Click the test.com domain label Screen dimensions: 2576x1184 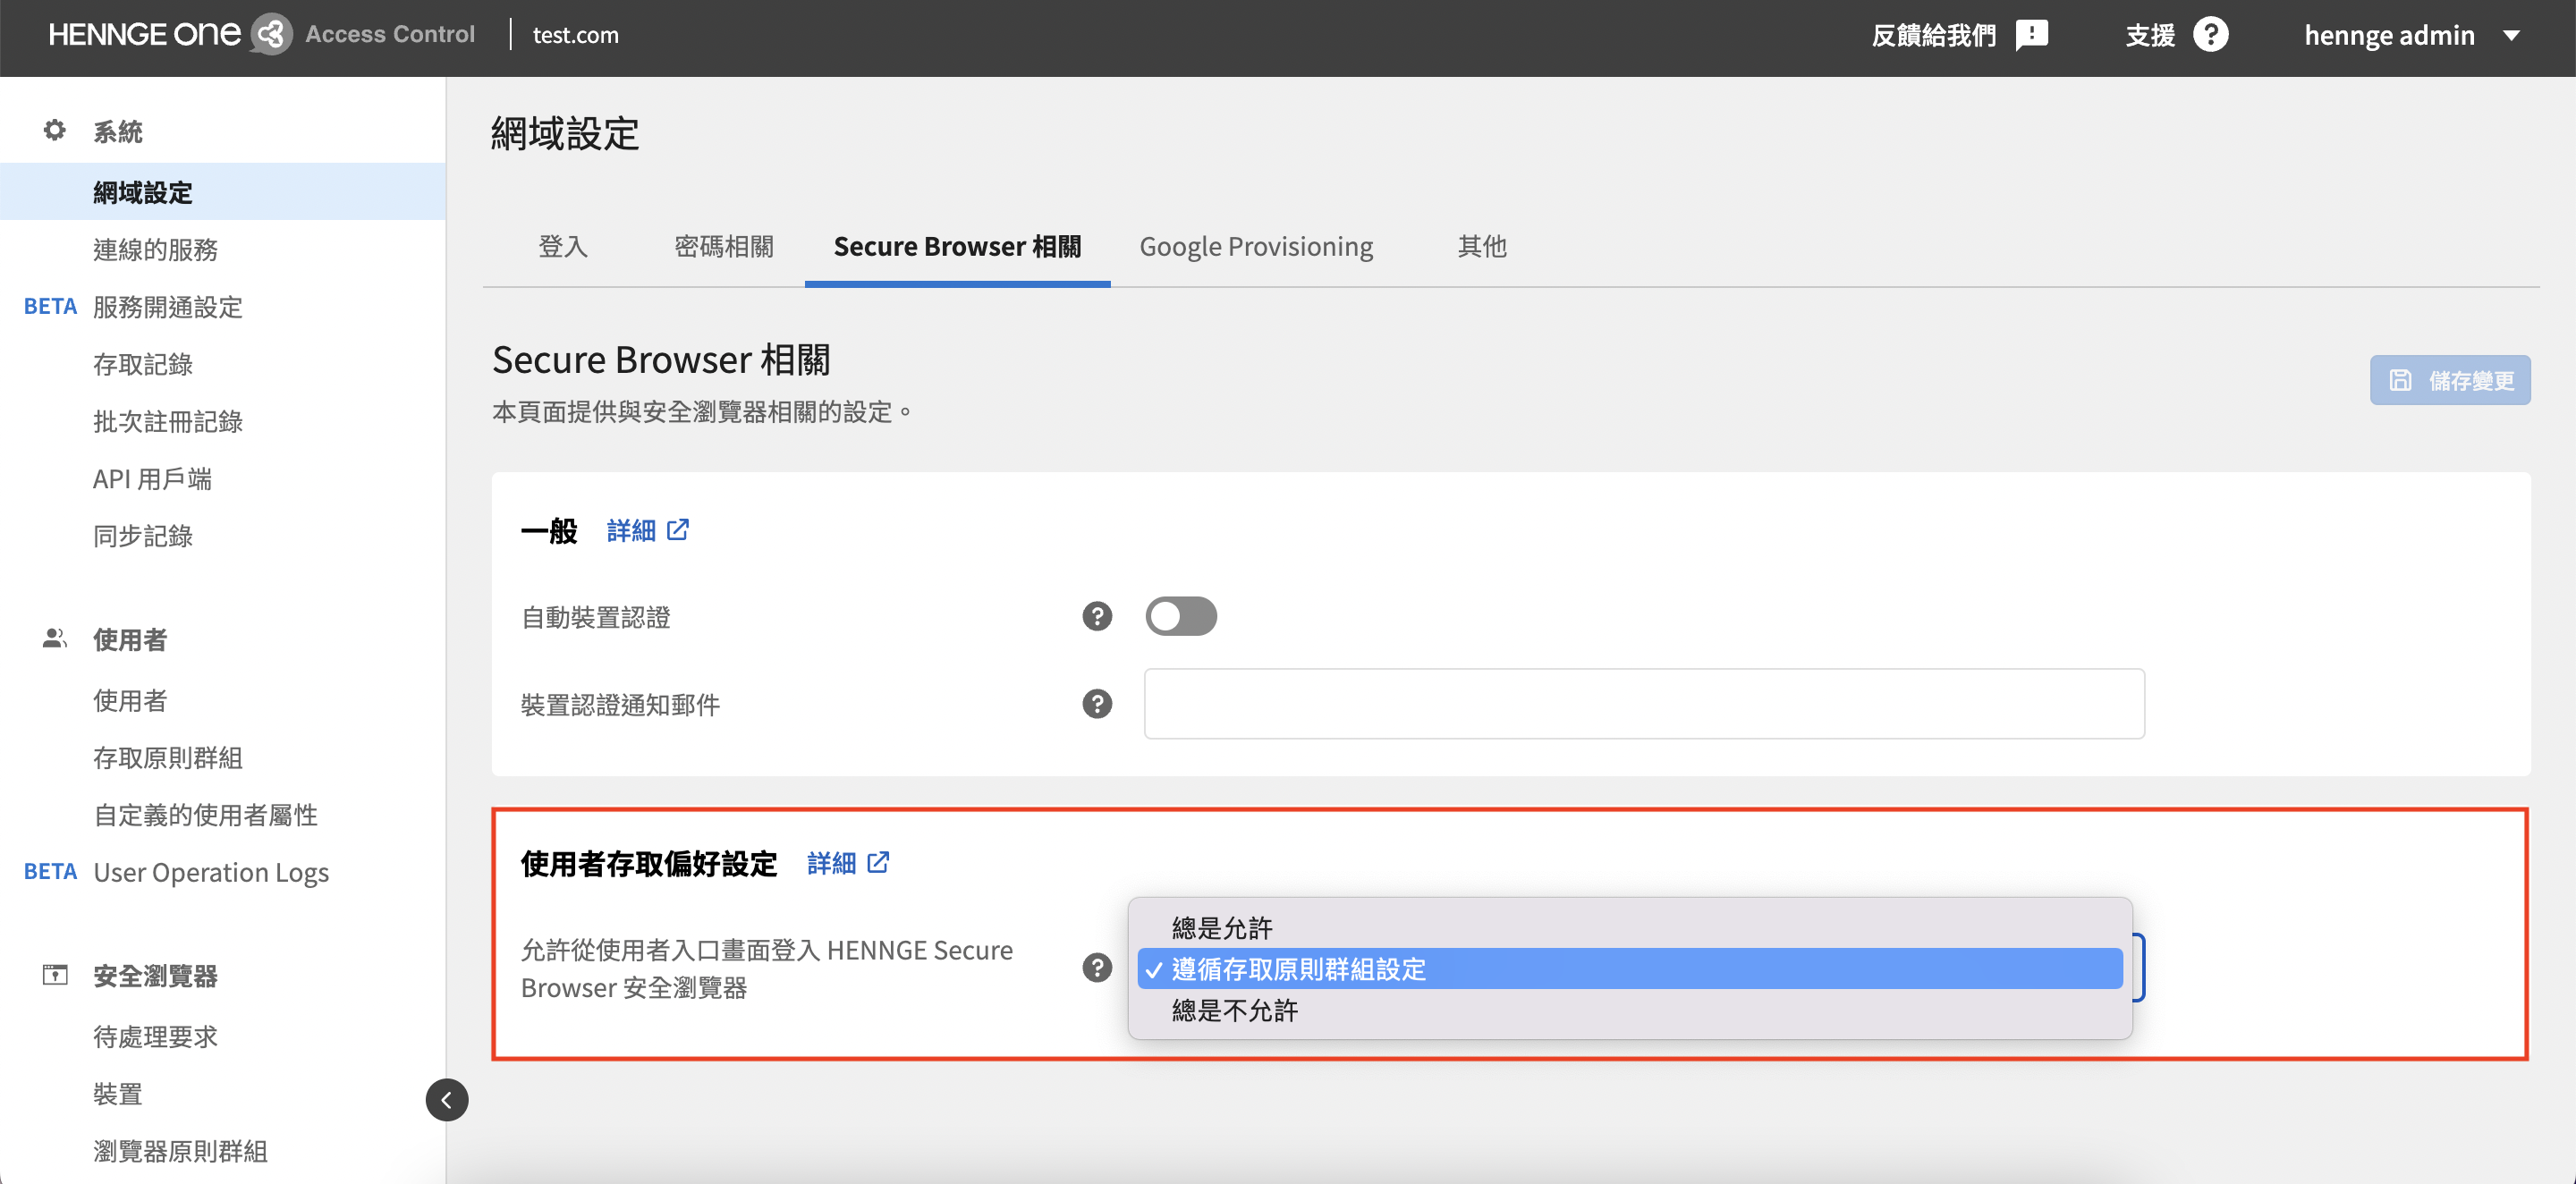click(x=576, y=35)
